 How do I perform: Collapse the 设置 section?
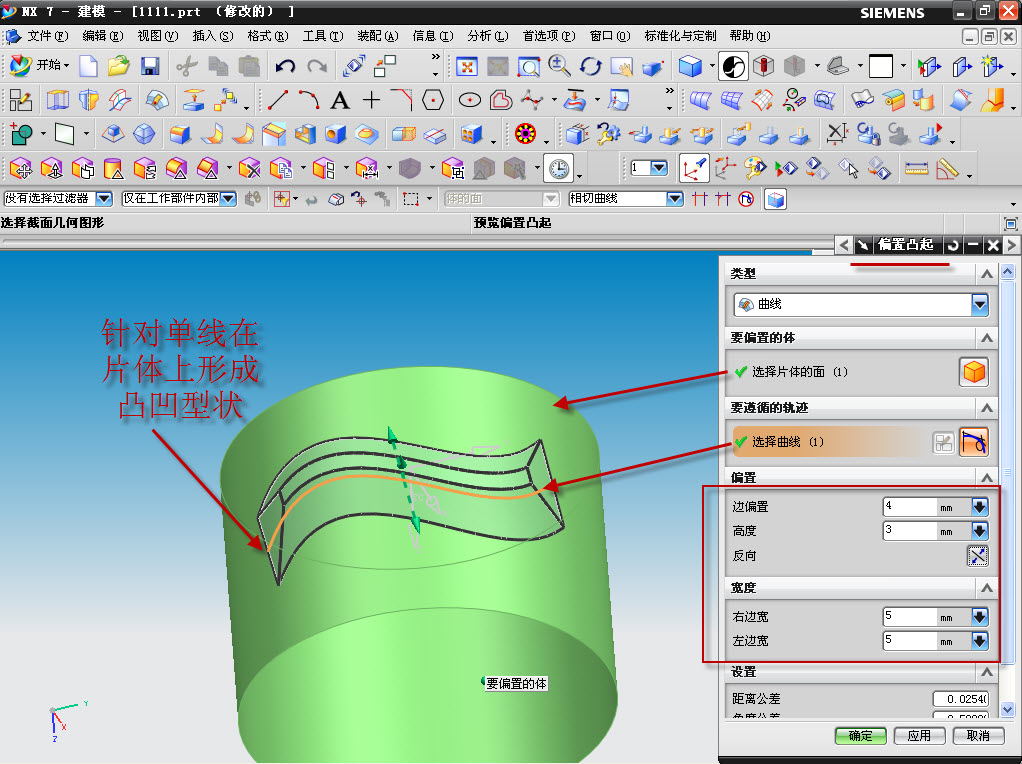pyautogui.click(x=987, y=672)
